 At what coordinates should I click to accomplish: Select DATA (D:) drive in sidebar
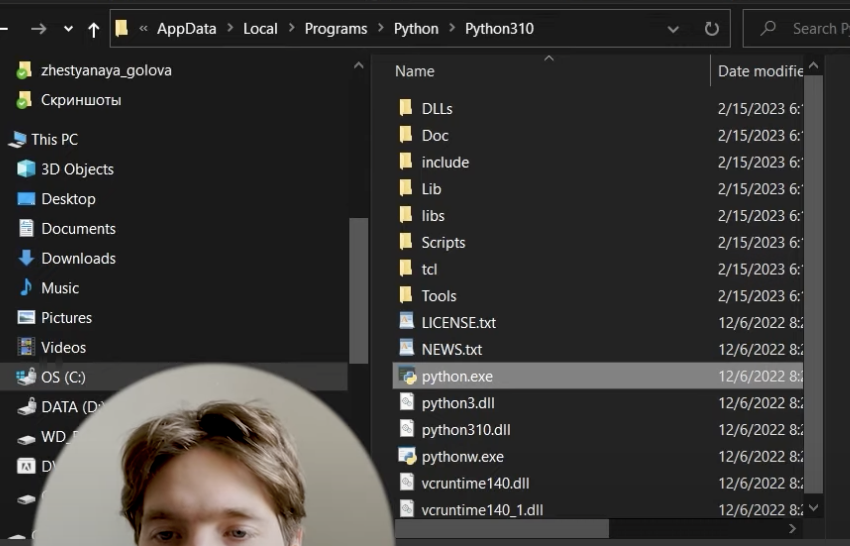[x=72, y=407]
